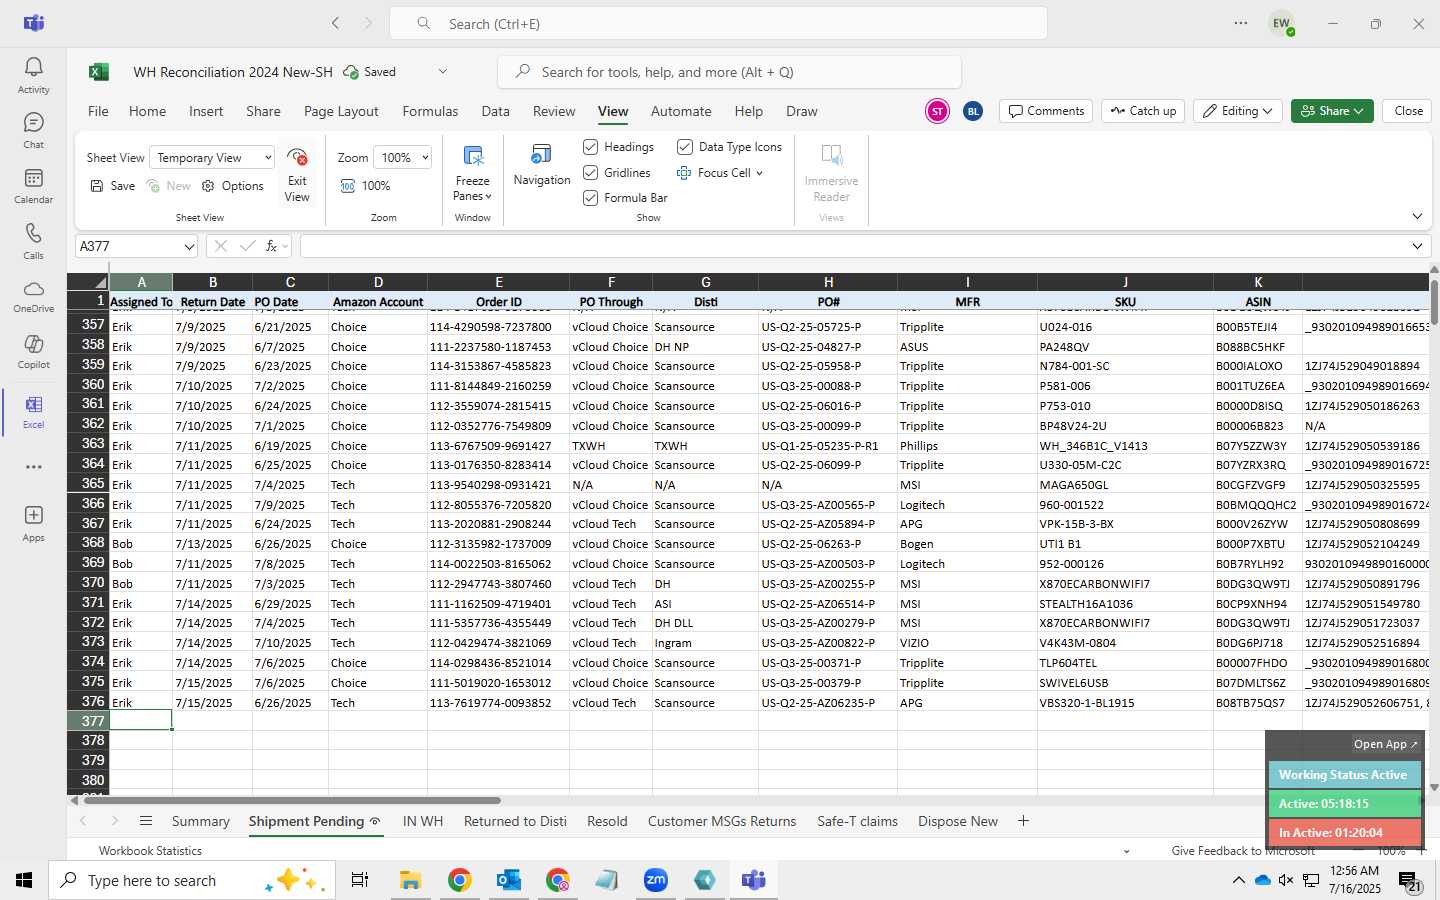Image resolution: width=1440 pixels, height=900 pixels.
Task: Click the Excel logo icon beside filename
Action: (x=98, y=72)
